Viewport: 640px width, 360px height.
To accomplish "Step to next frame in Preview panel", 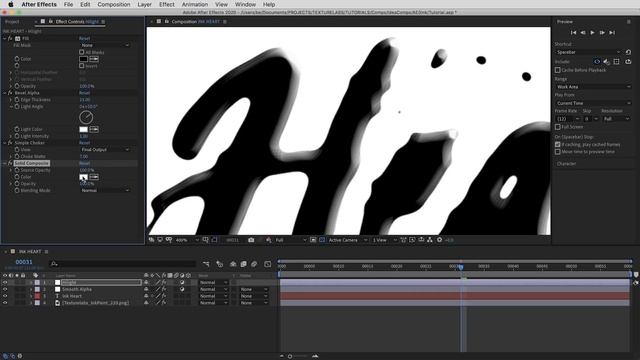I will (x=602, y=33).
